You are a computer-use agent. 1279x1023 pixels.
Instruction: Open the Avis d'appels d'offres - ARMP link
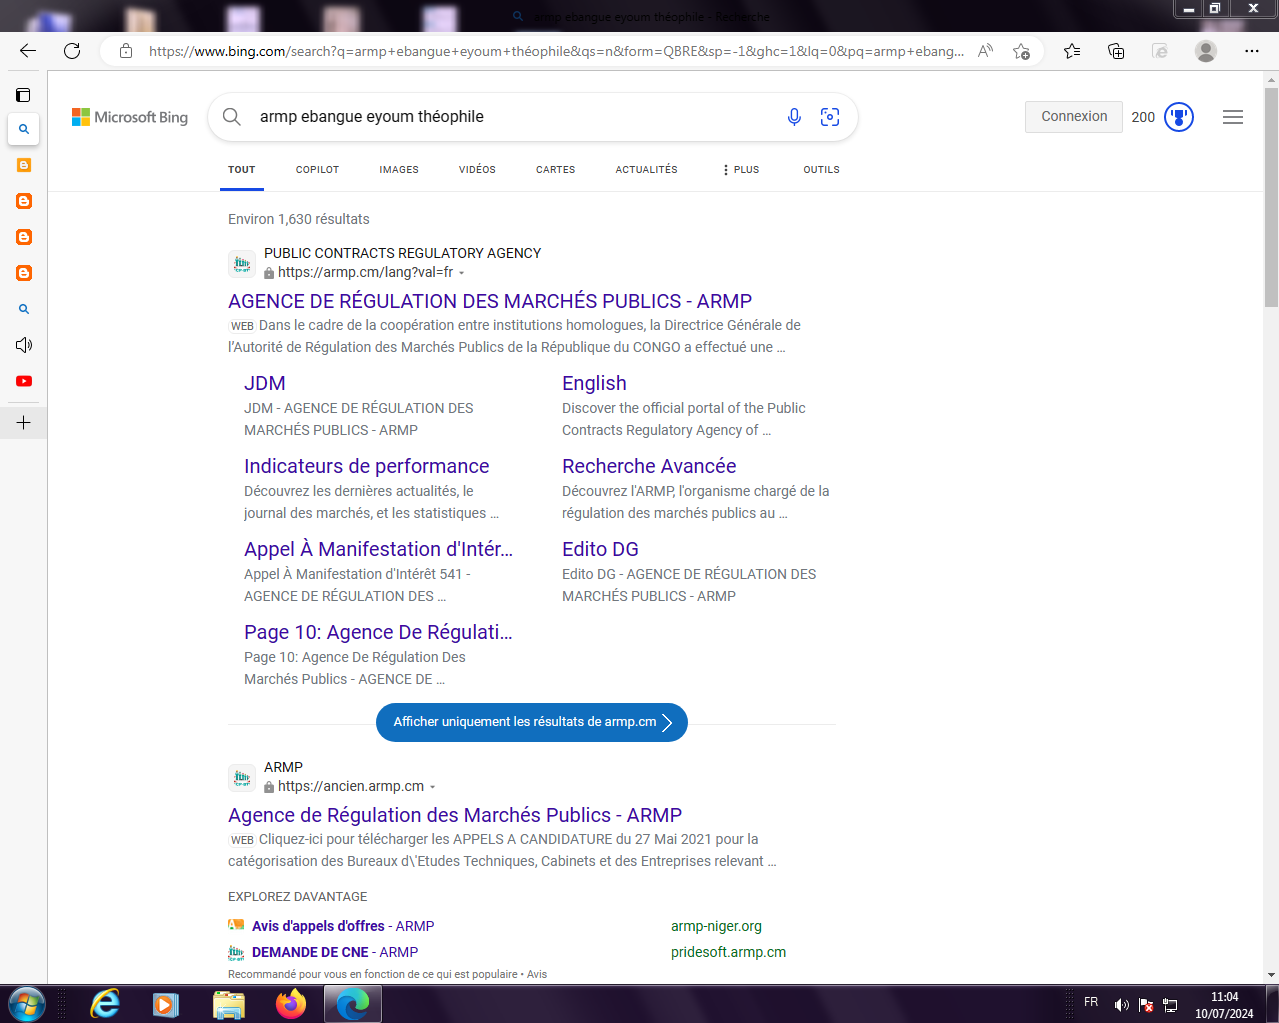pos(343,926)
